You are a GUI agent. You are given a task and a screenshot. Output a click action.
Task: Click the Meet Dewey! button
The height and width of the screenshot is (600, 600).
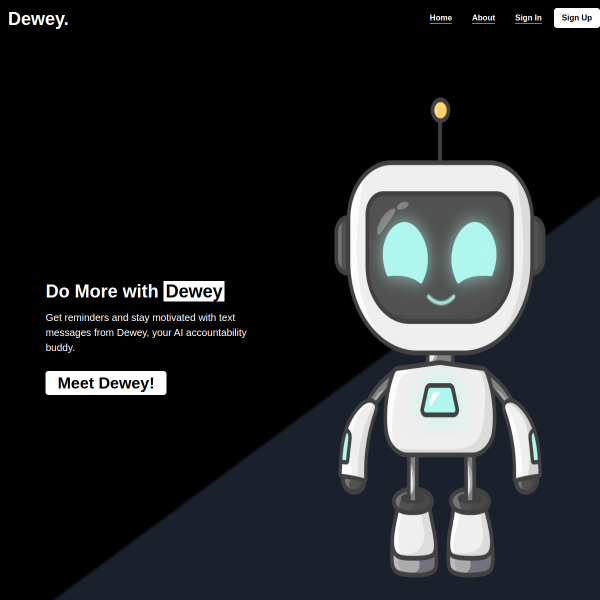pos(106,383)
